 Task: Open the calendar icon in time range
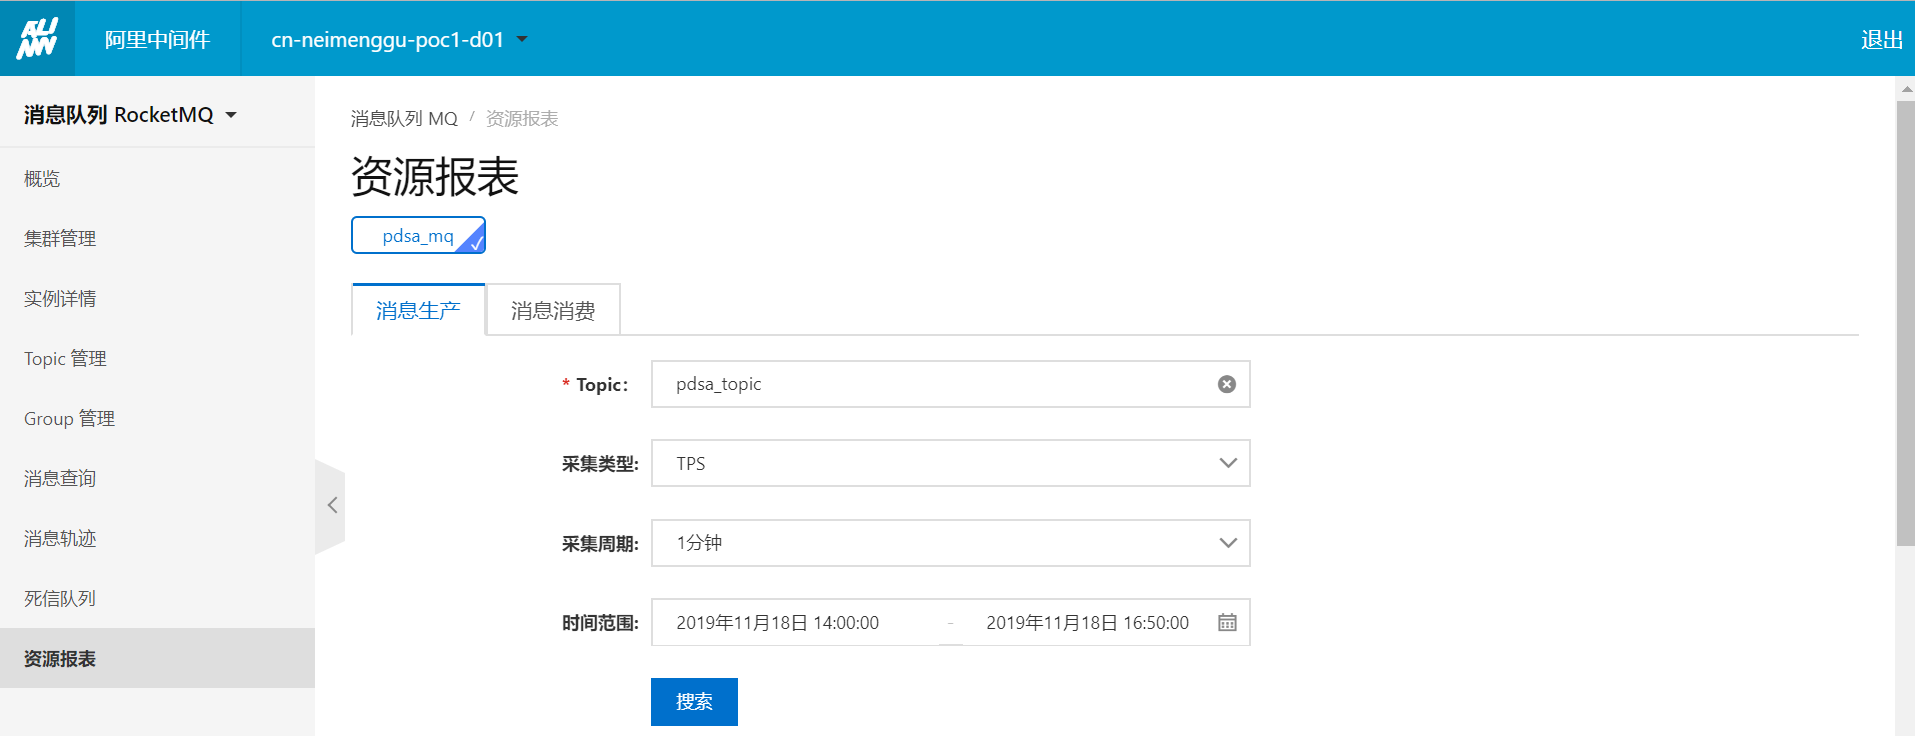(1227, 623)
